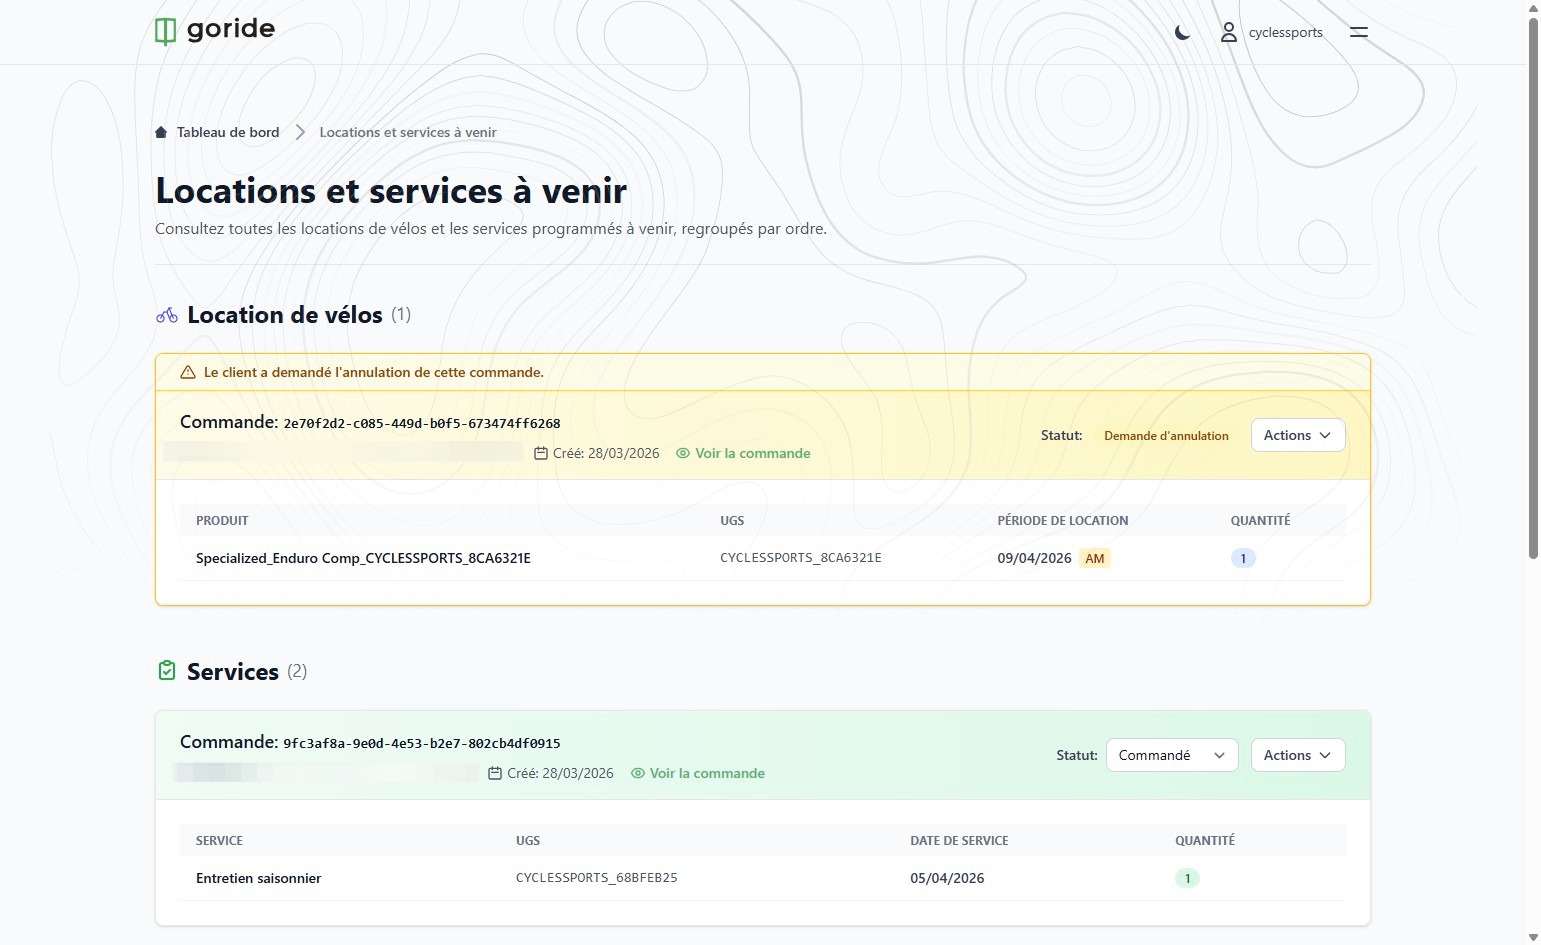Click the goride logo icon
Viewport: 1541px width, 945px height.
point(165,31)
